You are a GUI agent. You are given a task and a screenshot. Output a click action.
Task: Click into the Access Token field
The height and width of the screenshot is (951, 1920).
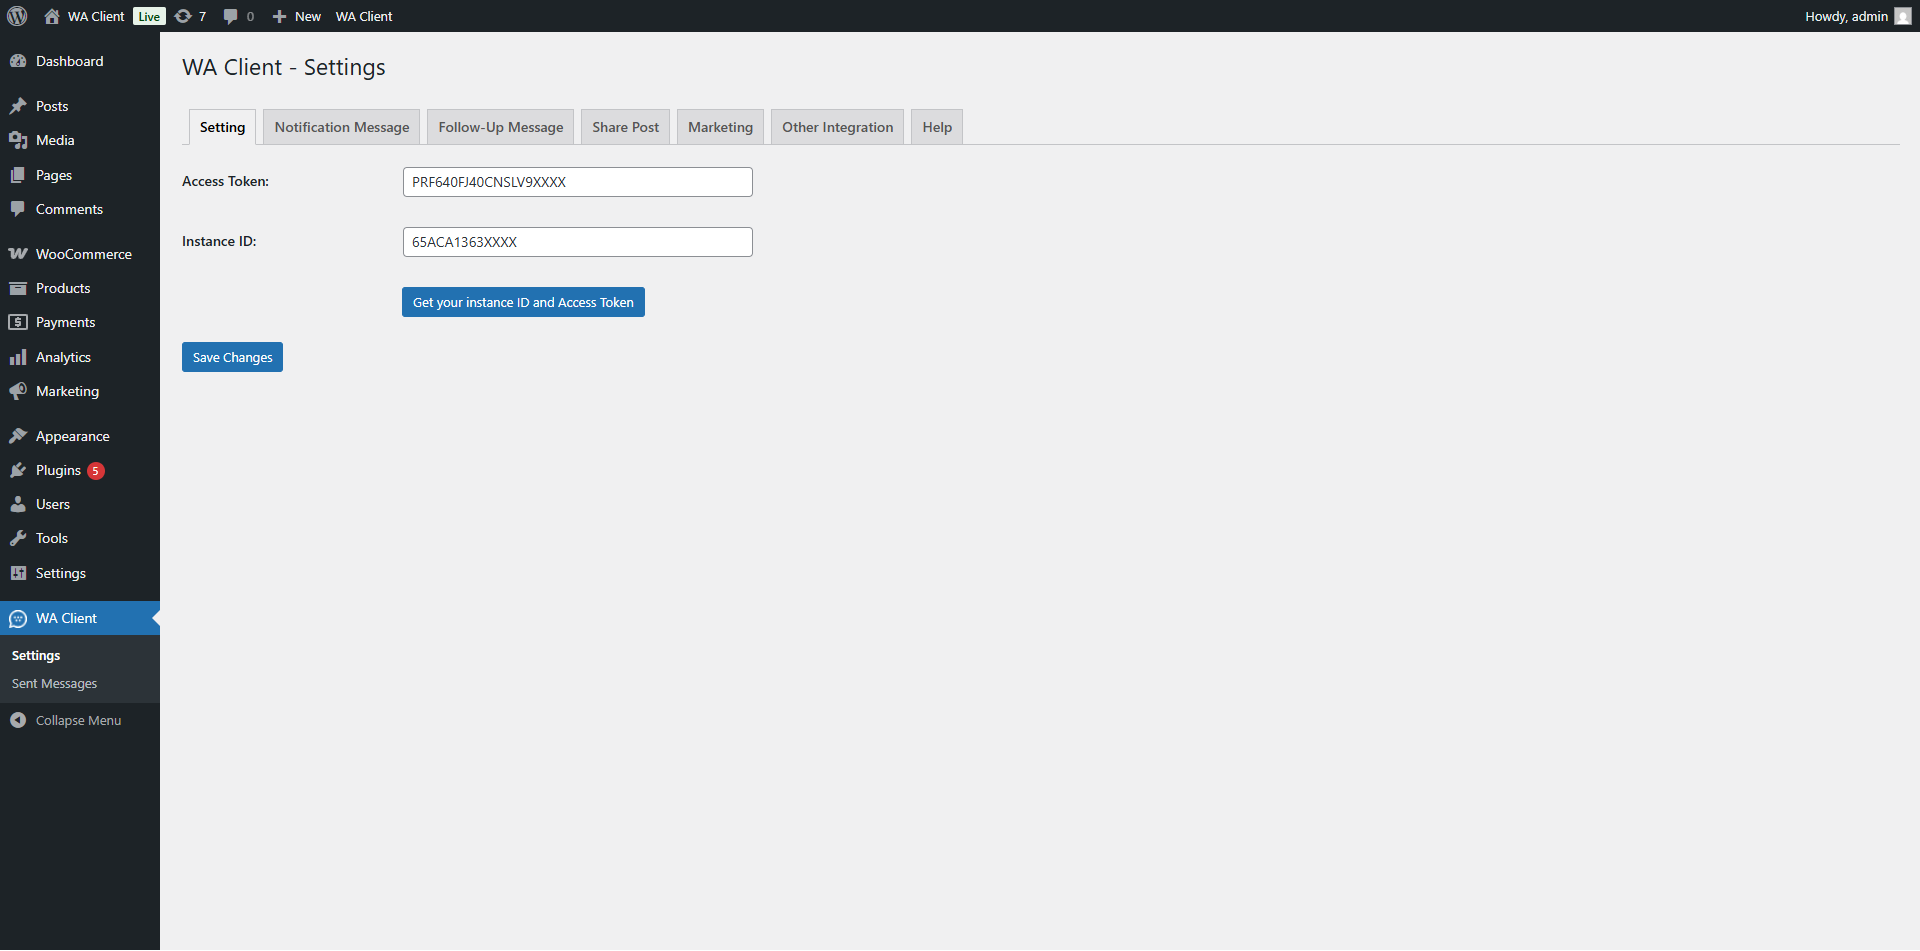point(577,182)
